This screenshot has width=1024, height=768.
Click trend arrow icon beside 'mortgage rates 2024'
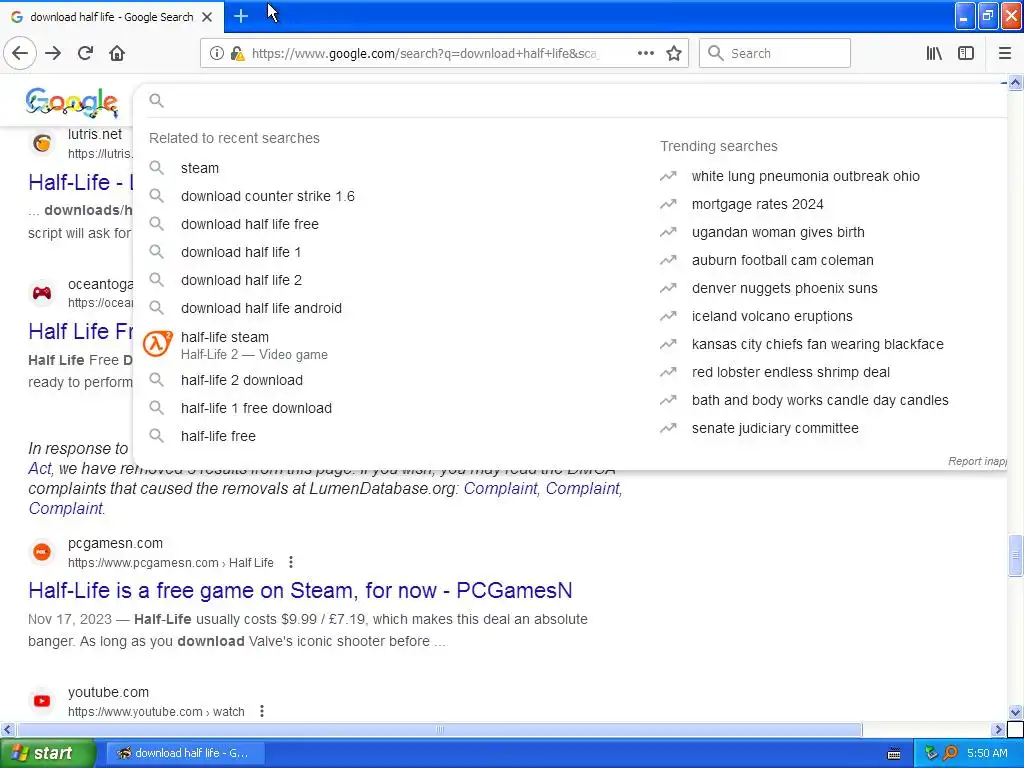[668, 204]
